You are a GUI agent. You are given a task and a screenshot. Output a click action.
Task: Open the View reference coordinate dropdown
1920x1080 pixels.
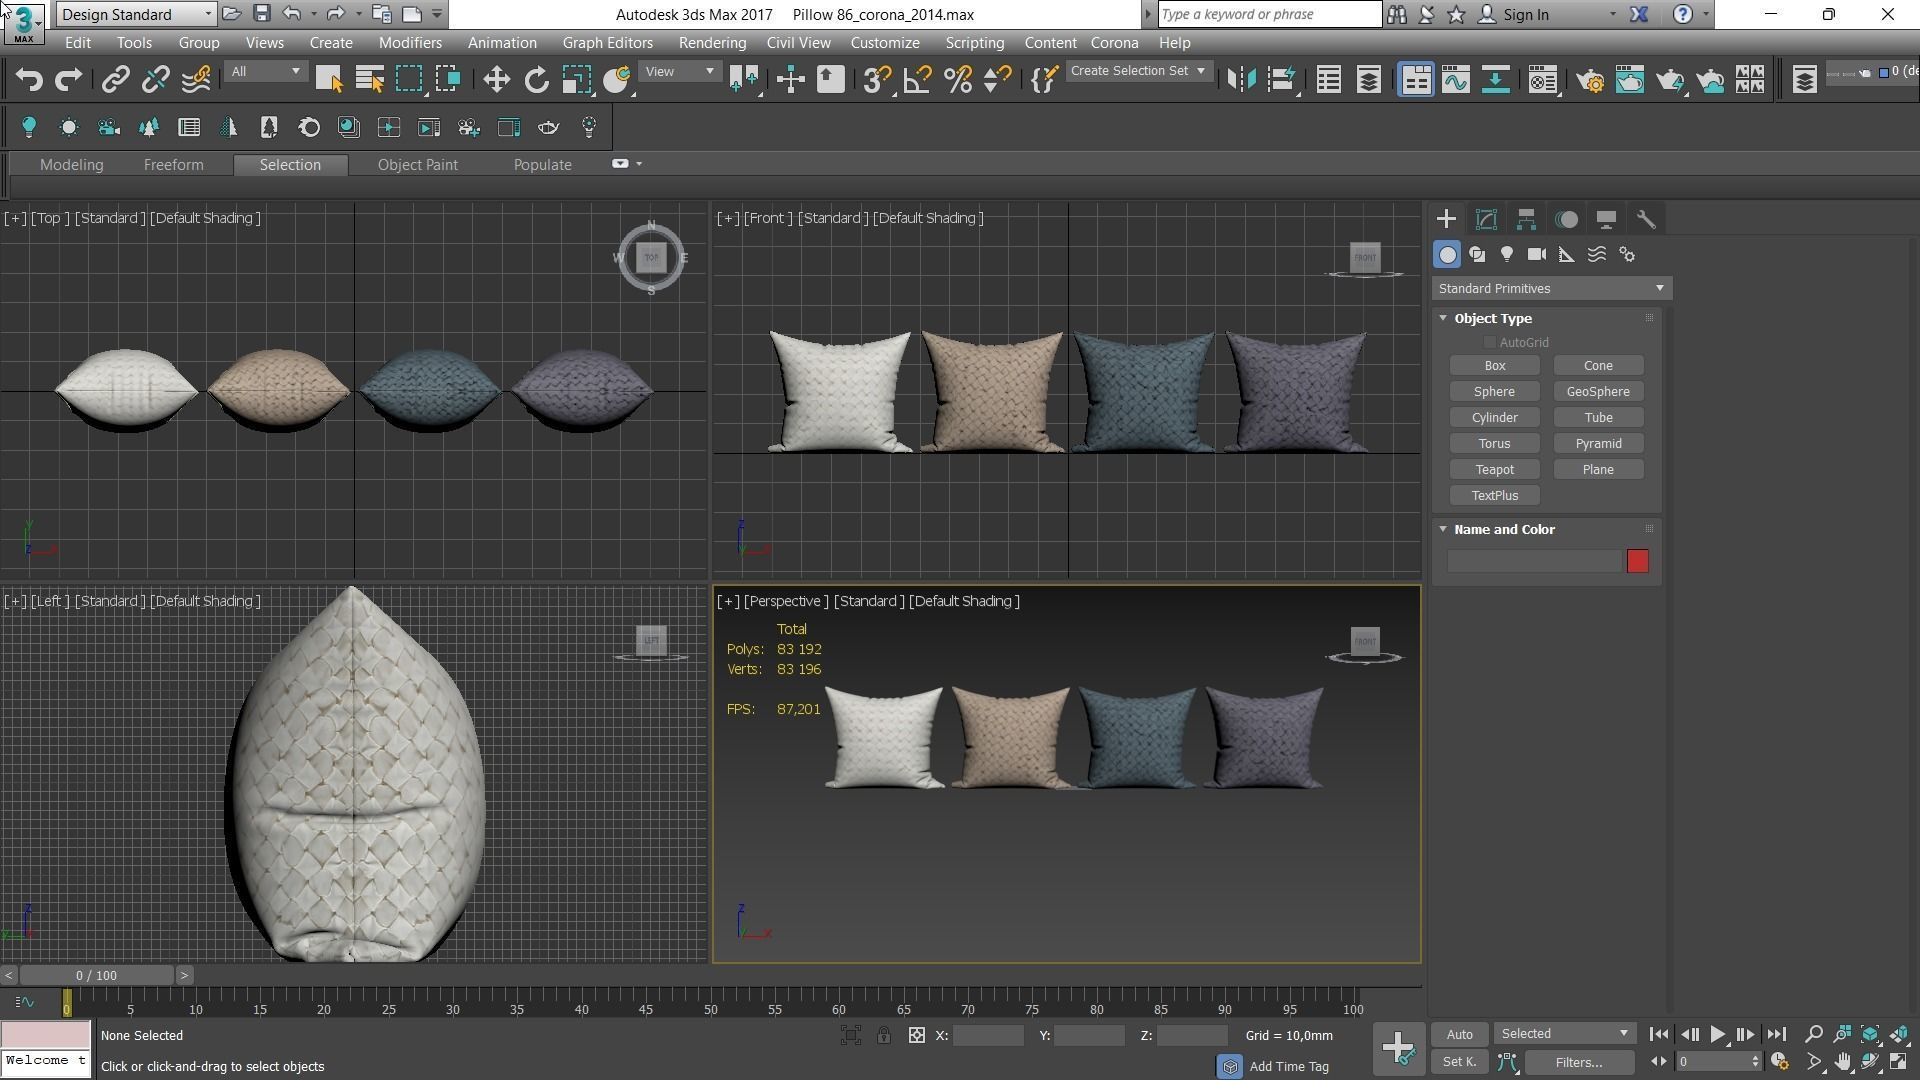point(680,72)
